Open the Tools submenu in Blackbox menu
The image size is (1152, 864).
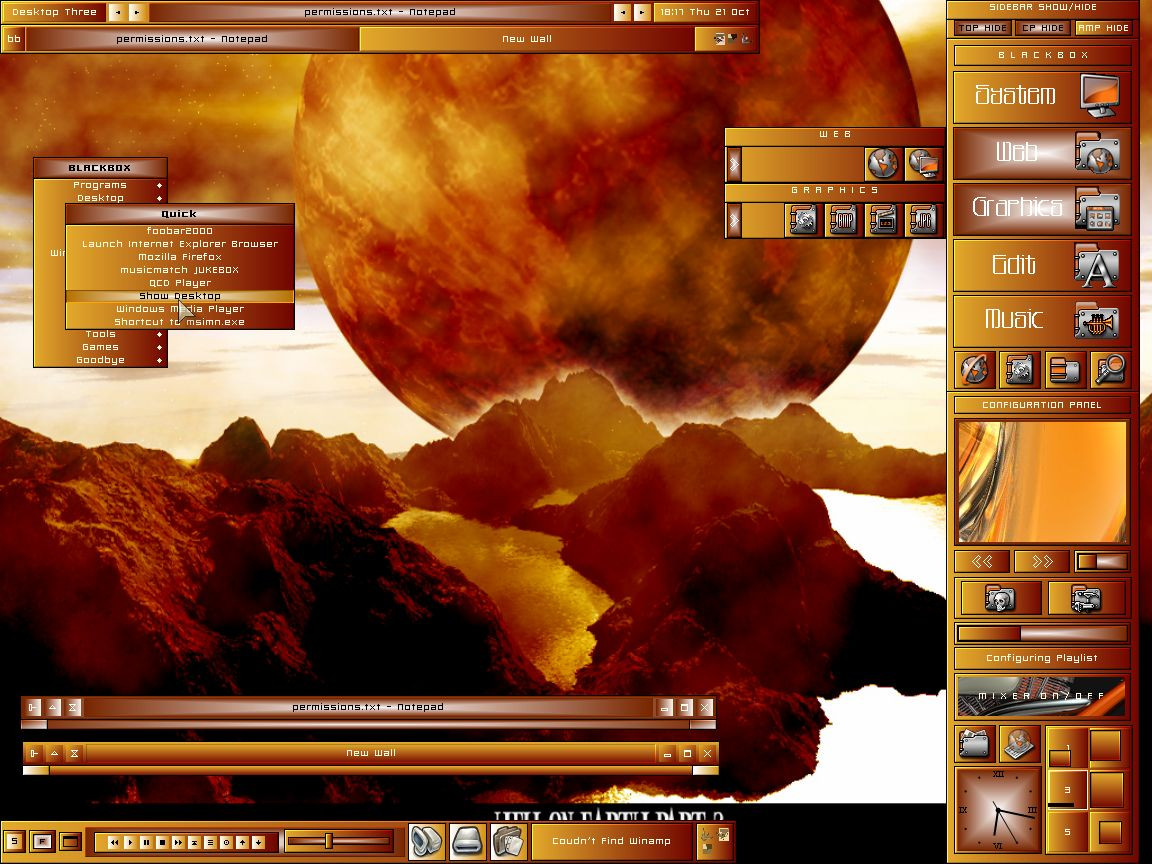click(x=100, y=334)
